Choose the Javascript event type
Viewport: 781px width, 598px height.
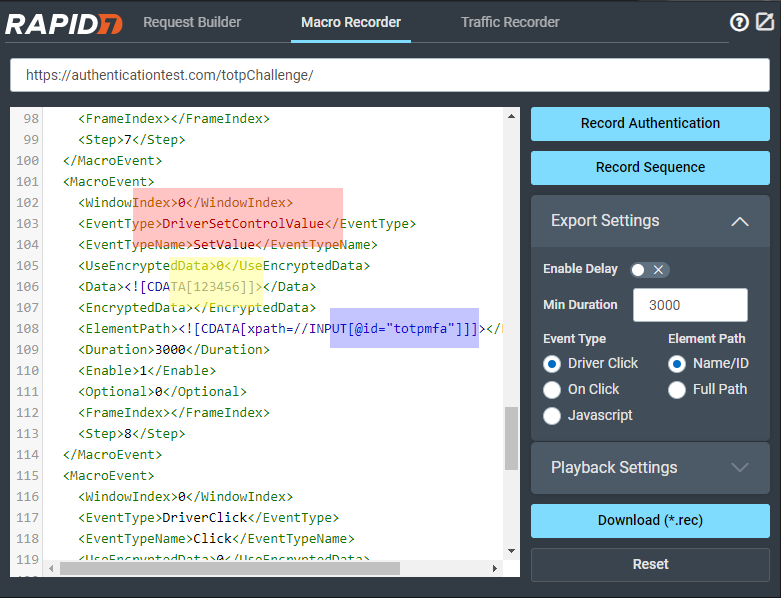(x=552, y=416)
